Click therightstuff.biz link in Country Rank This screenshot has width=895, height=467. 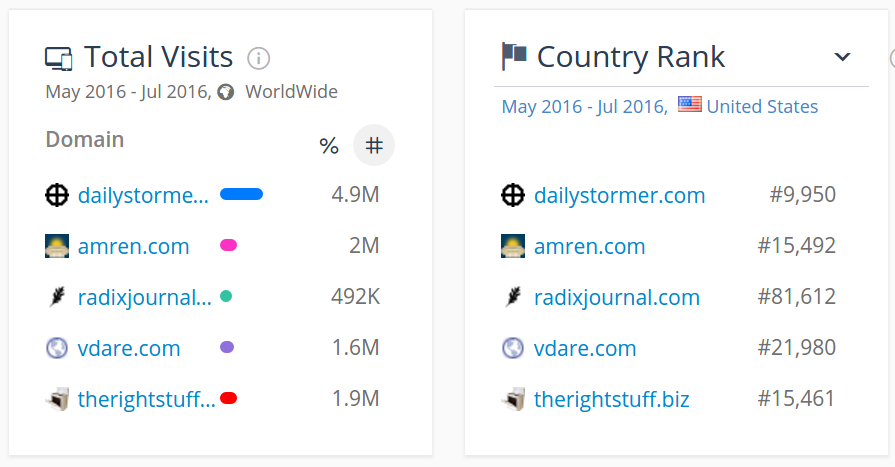coord(611,400)
